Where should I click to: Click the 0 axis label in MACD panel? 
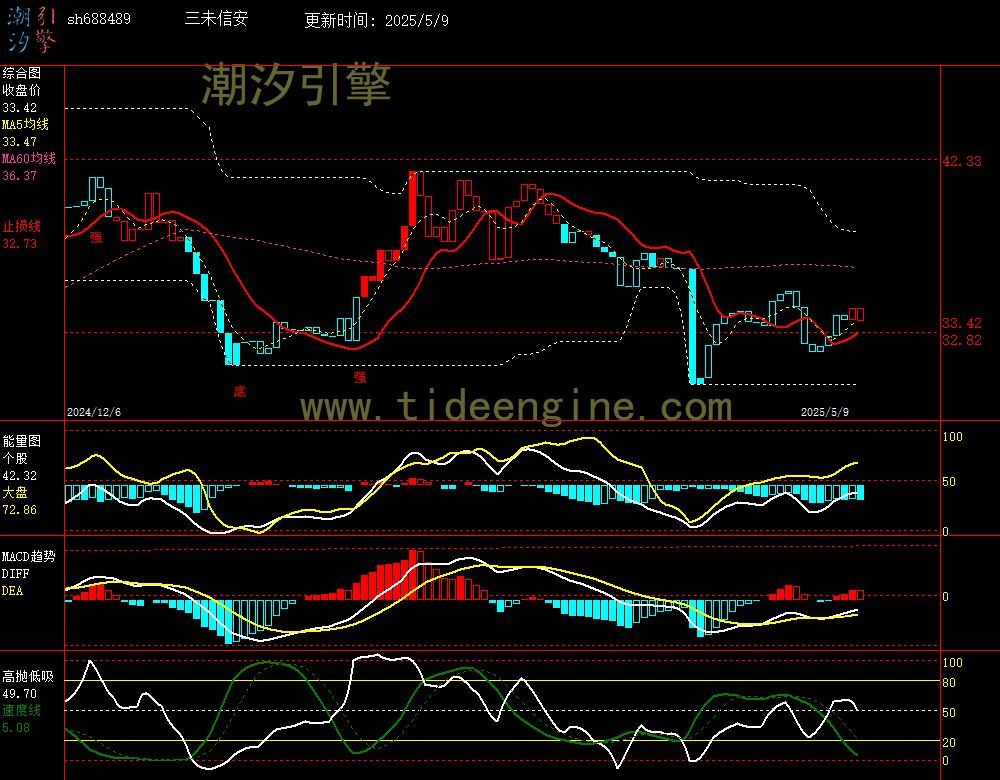946,597
